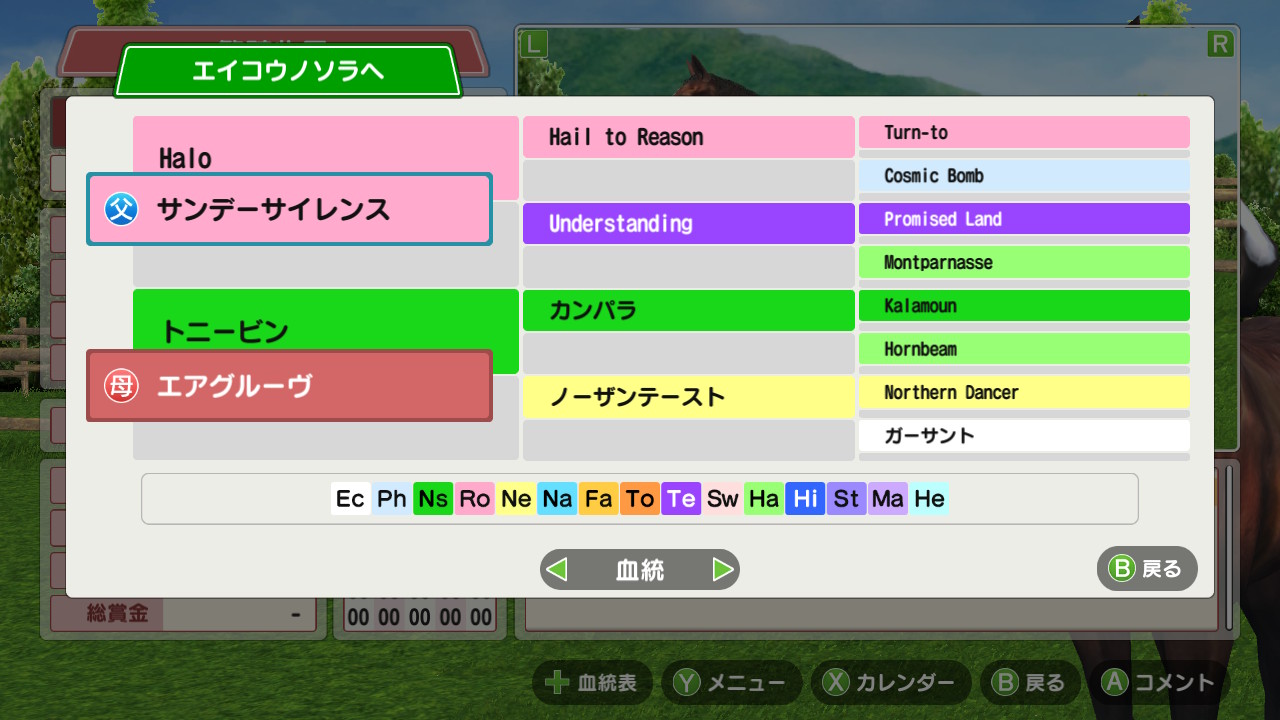This screenshot has height=720, width=1280.
Task: Select the He lineage color swatch
Action: click(929, 499)
